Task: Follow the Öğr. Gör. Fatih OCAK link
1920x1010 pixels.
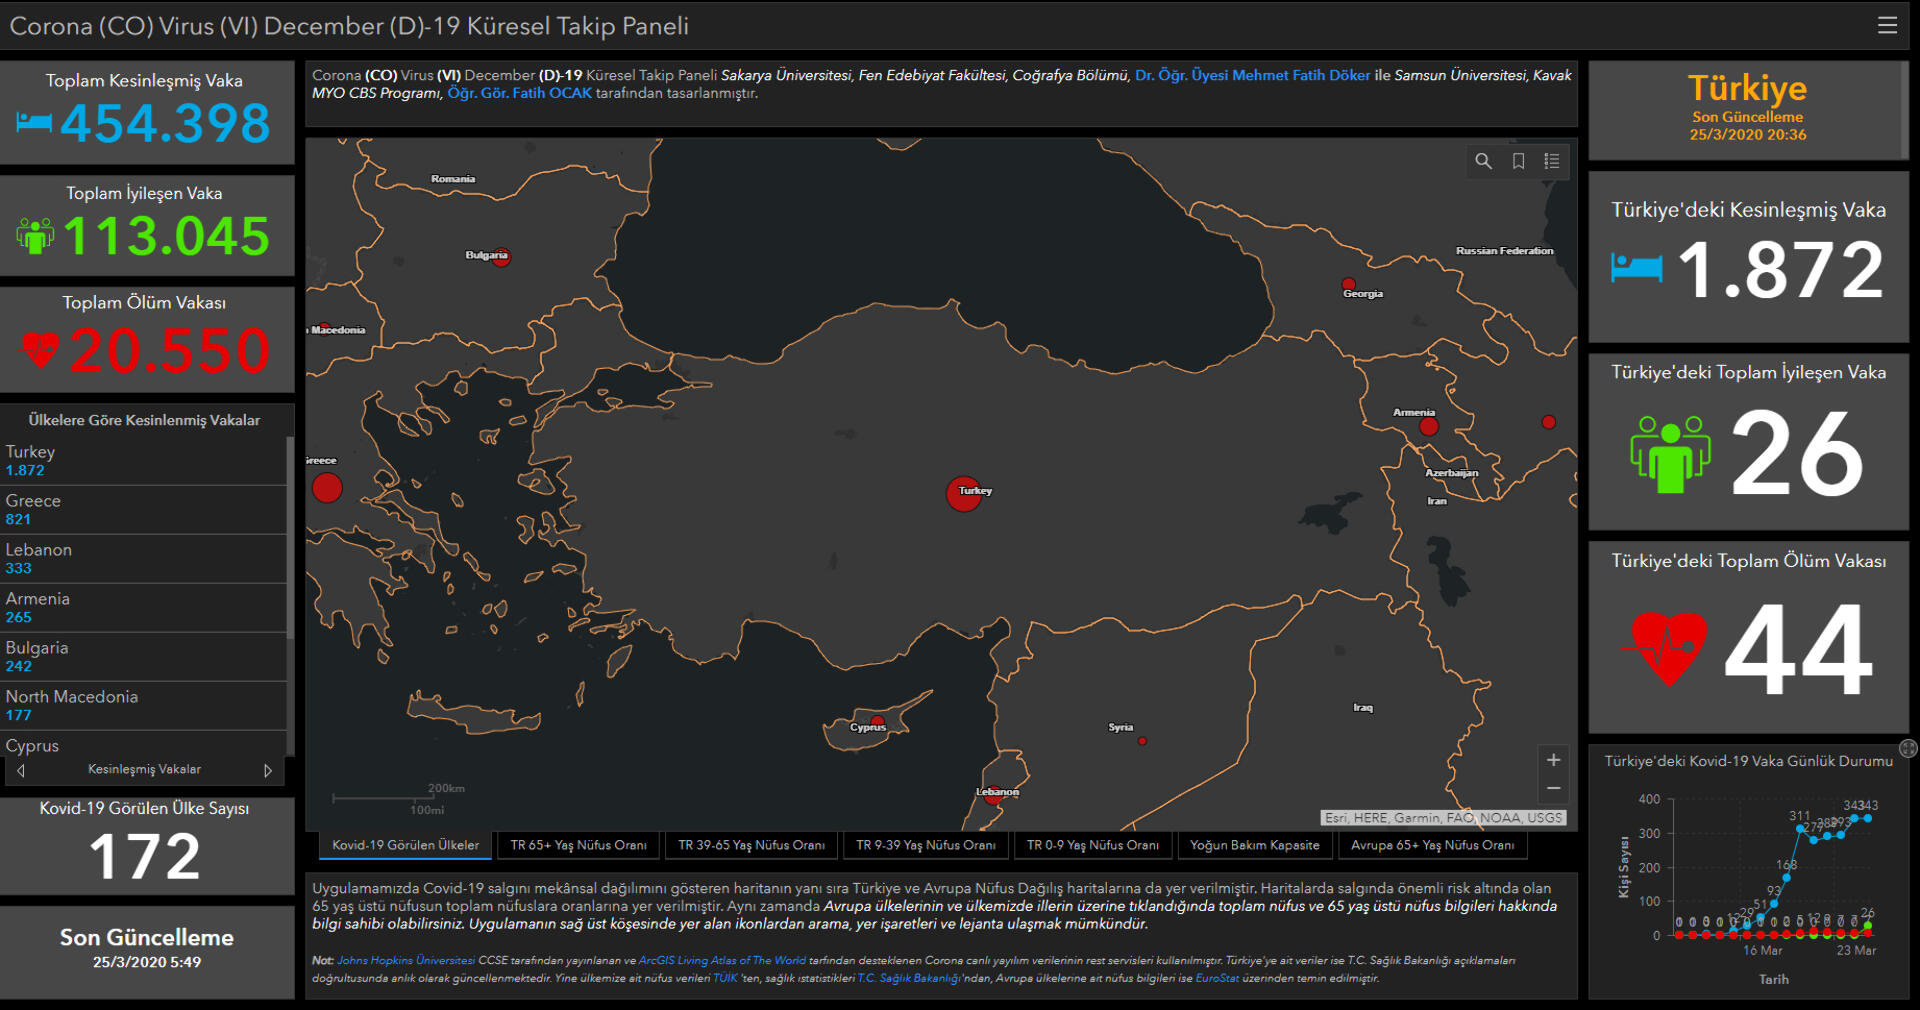Action: click(x=519, y=93)
